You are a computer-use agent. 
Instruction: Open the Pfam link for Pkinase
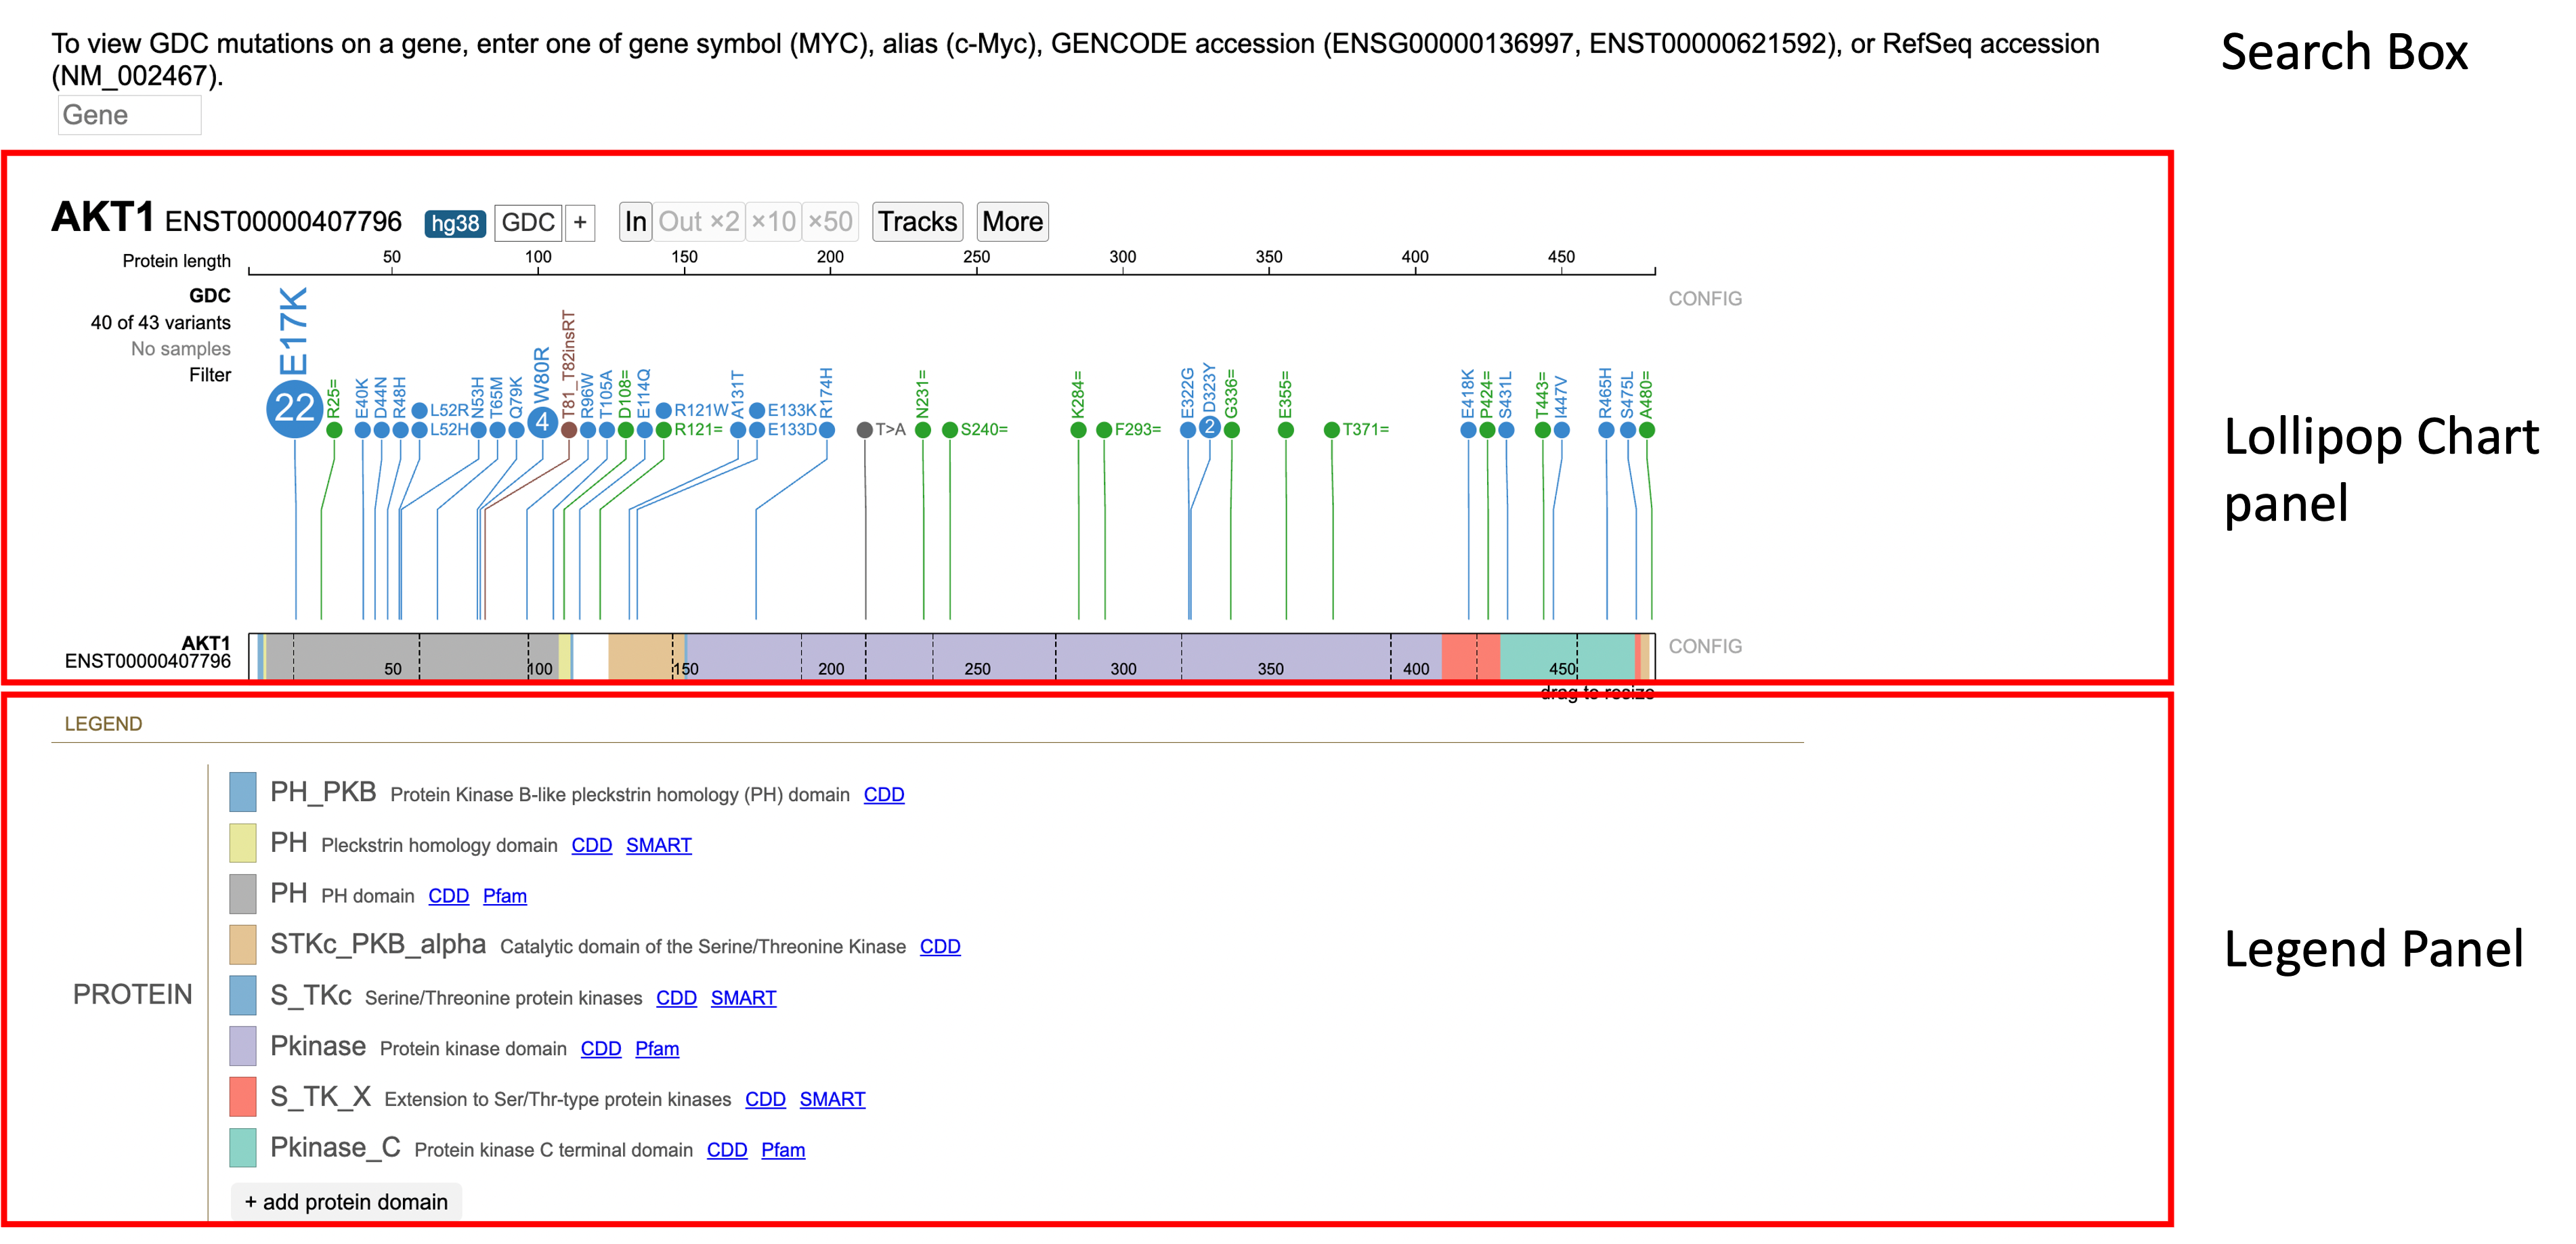pyautogui.click(x=657, y=1049)
